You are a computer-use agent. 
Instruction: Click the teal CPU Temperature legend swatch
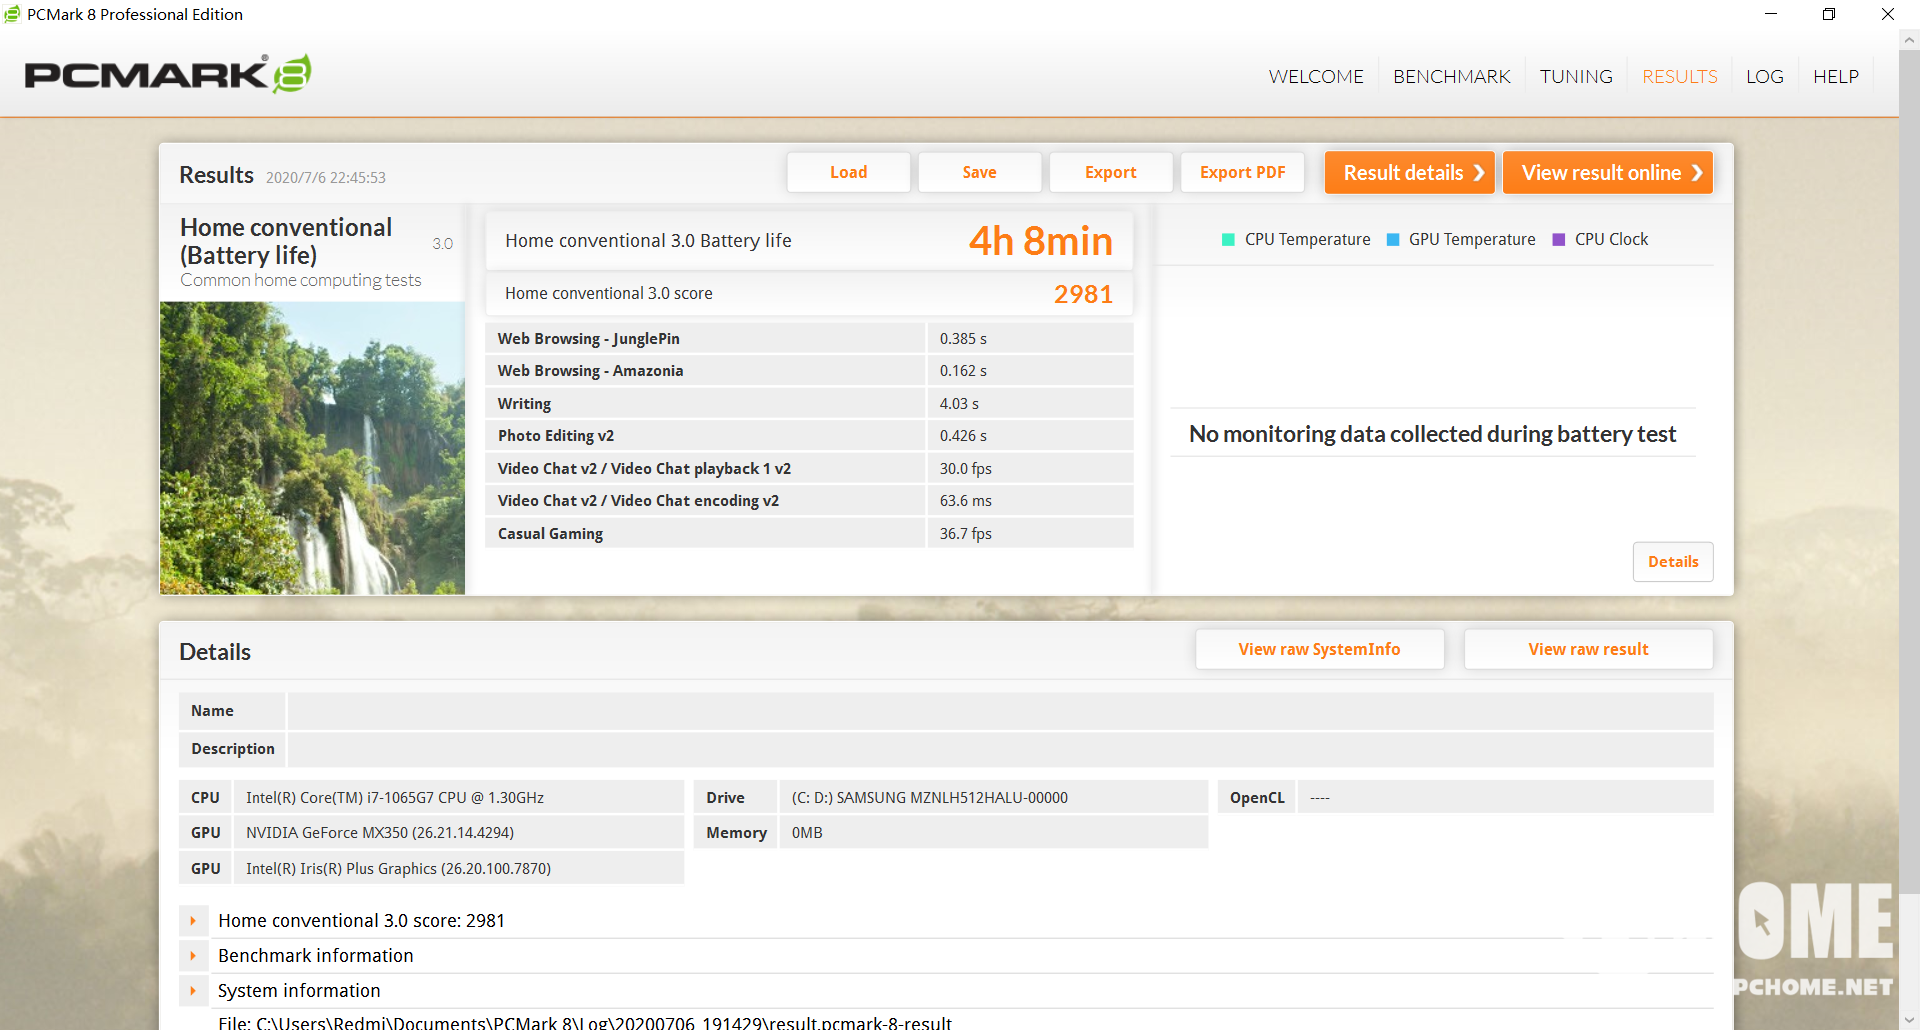pos(1228,240)
